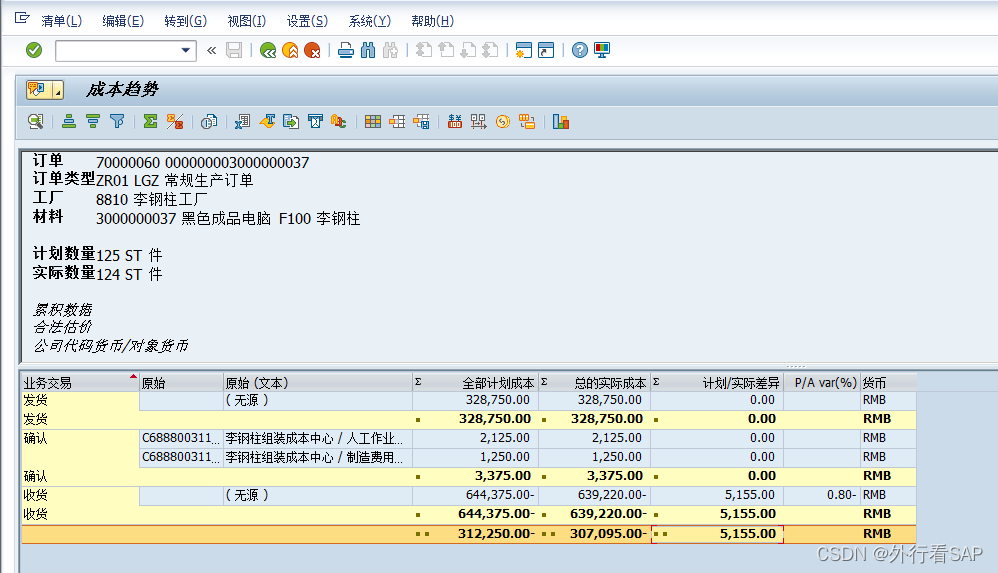Select the 全部计划成本 column header
Viewport: 998px width, 573px height.
coord(475,383)
